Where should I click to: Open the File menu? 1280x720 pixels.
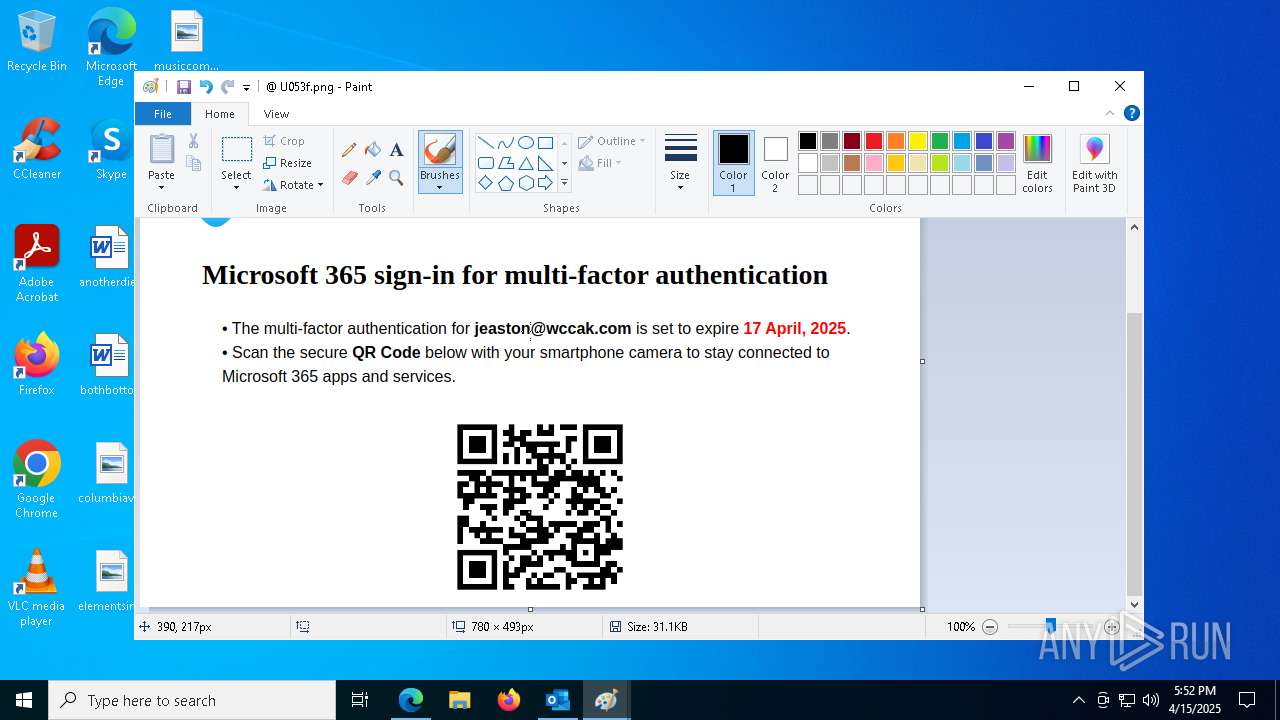pos(162,114)
